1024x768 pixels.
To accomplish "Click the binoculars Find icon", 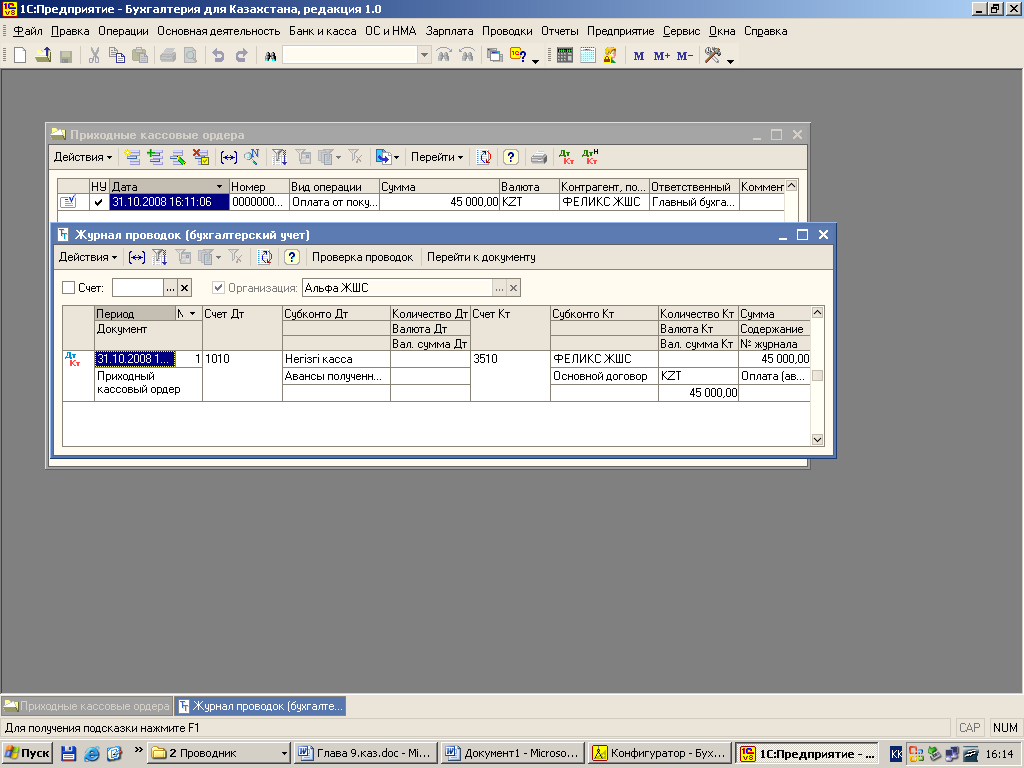I will tap(270, 56).
